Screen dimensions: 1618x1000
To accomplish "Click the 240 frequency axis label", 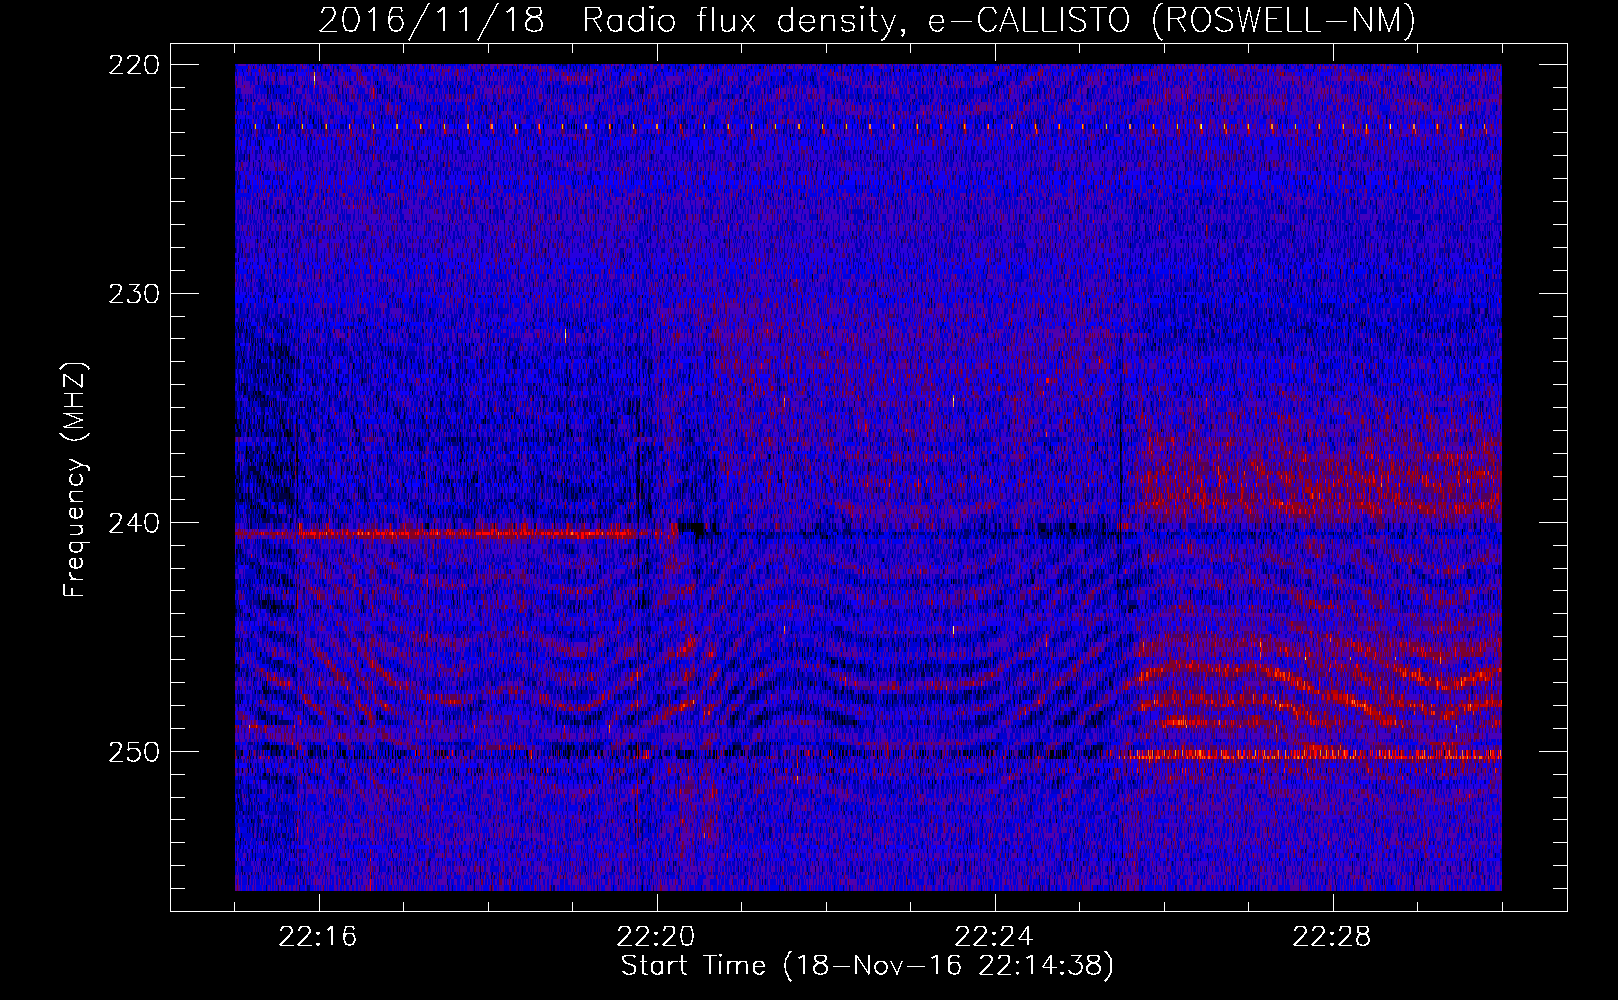I will 133,523.
